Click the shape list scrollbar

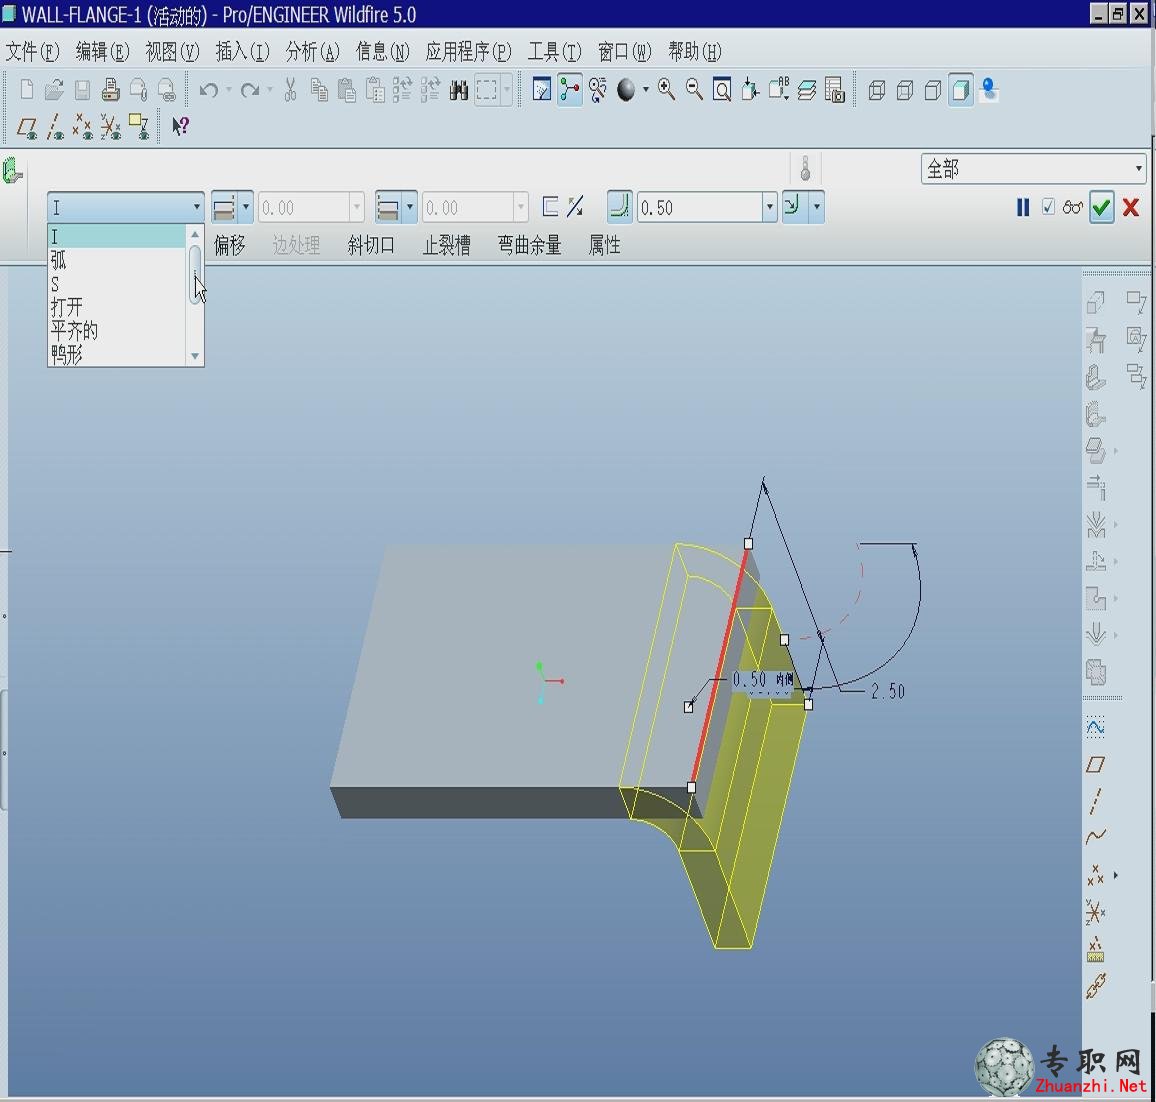pyautogui.click(x=195, y=275)
